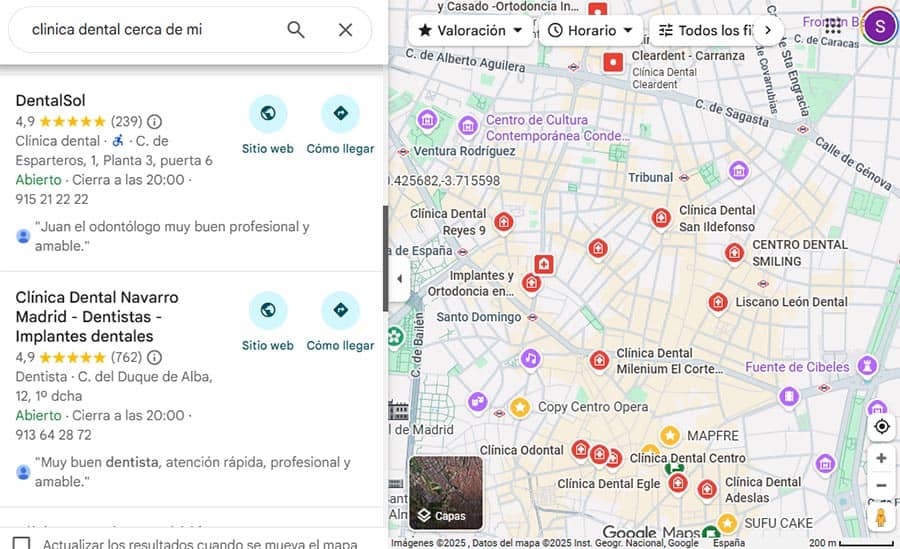
Task: Click the SUFU CAKE star pin
Action: pos(727,523)
